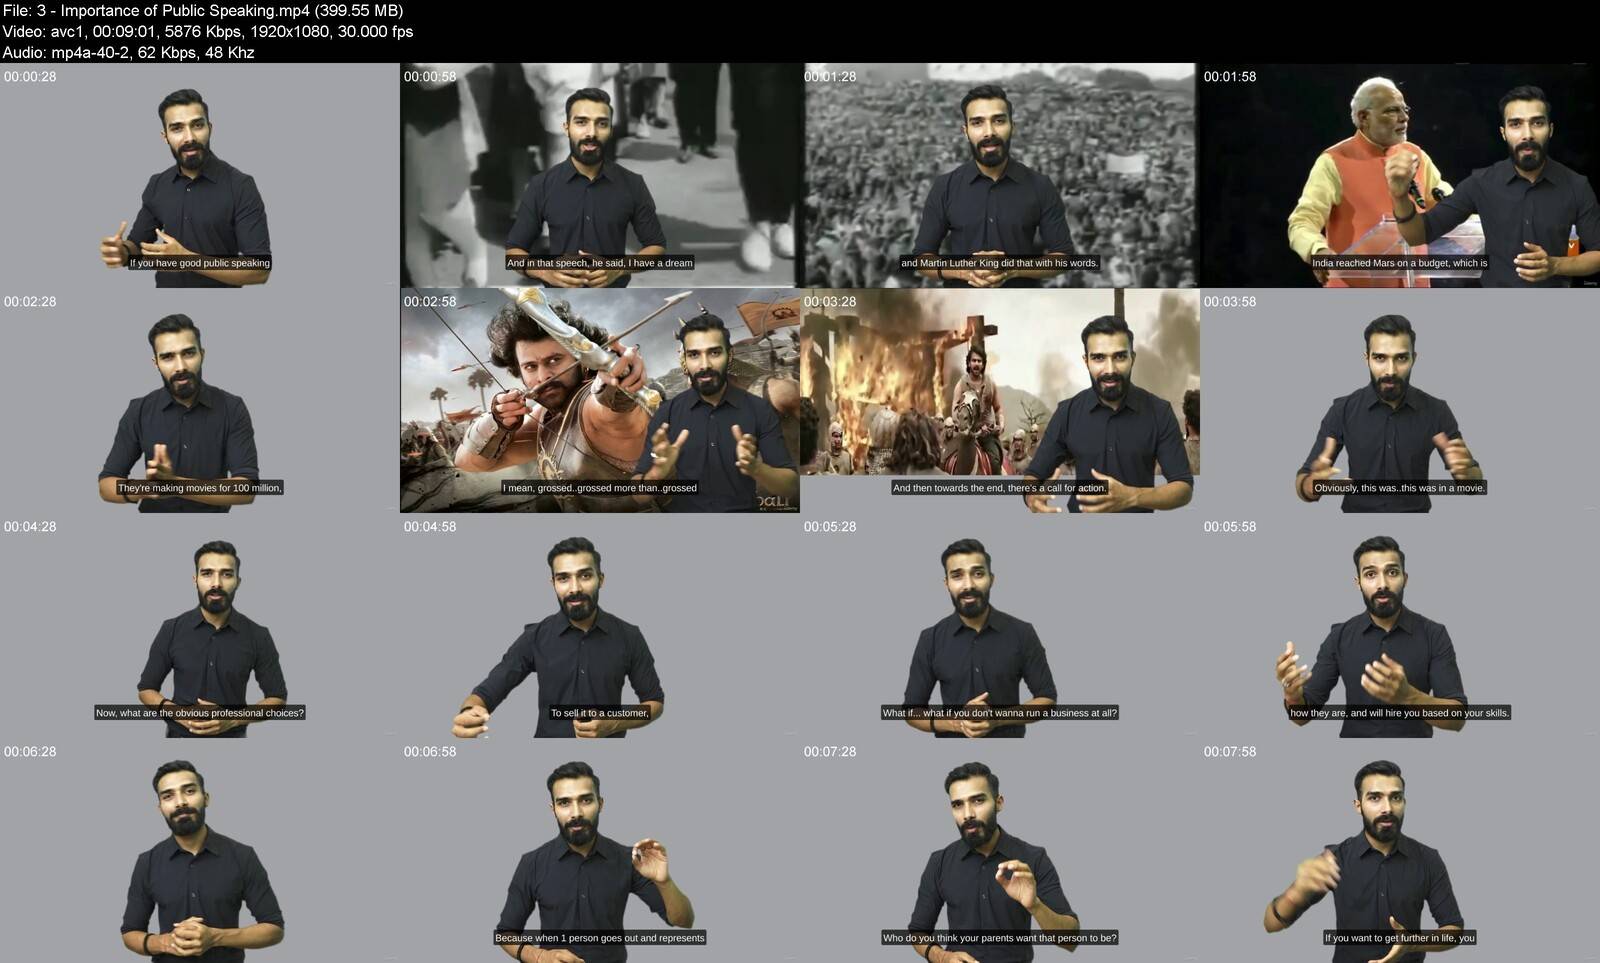Select the subtitle "To sell it to a customer,"
Image resolution: width=1600 pixels, height=963 pixels.
click(600, 713)
